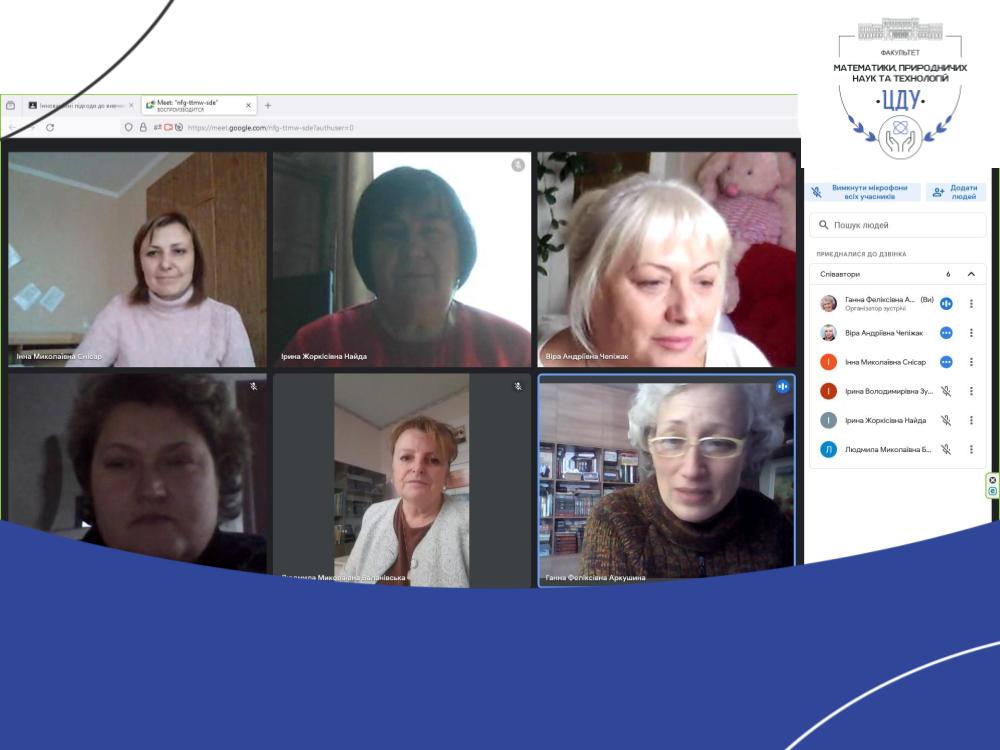
Task: Click muted mic icon for Ірина Жоркісівна Найда
Action: [946, 421]
